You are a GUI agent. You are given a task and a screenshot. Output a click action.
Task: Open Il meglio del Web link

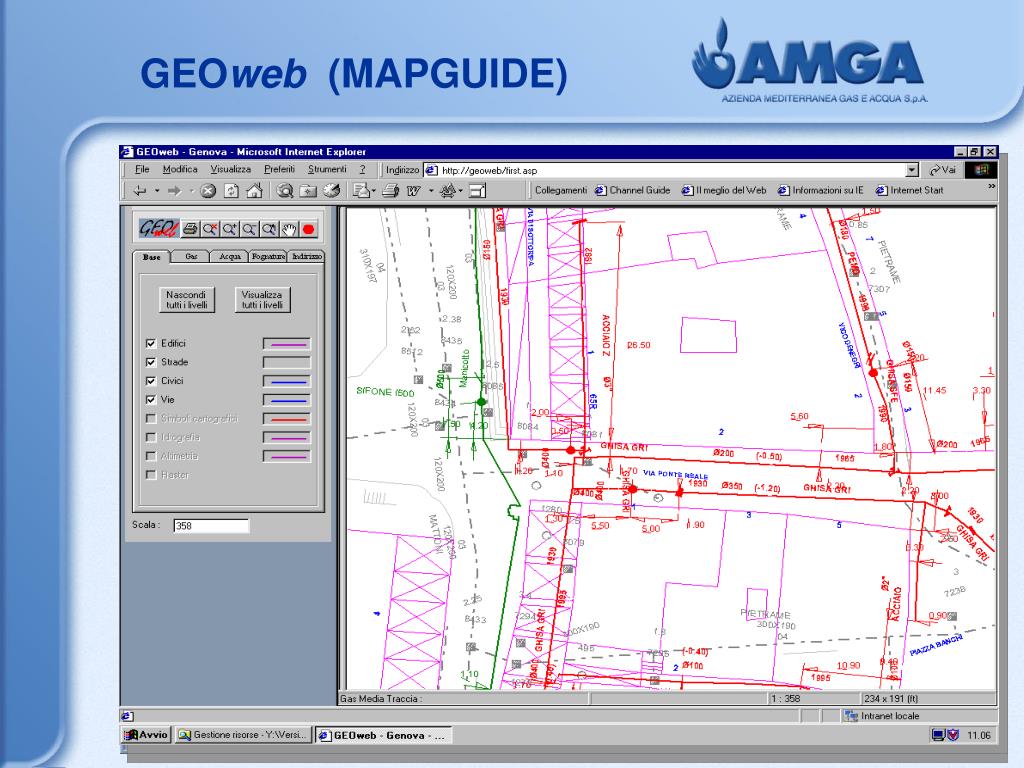724,190
